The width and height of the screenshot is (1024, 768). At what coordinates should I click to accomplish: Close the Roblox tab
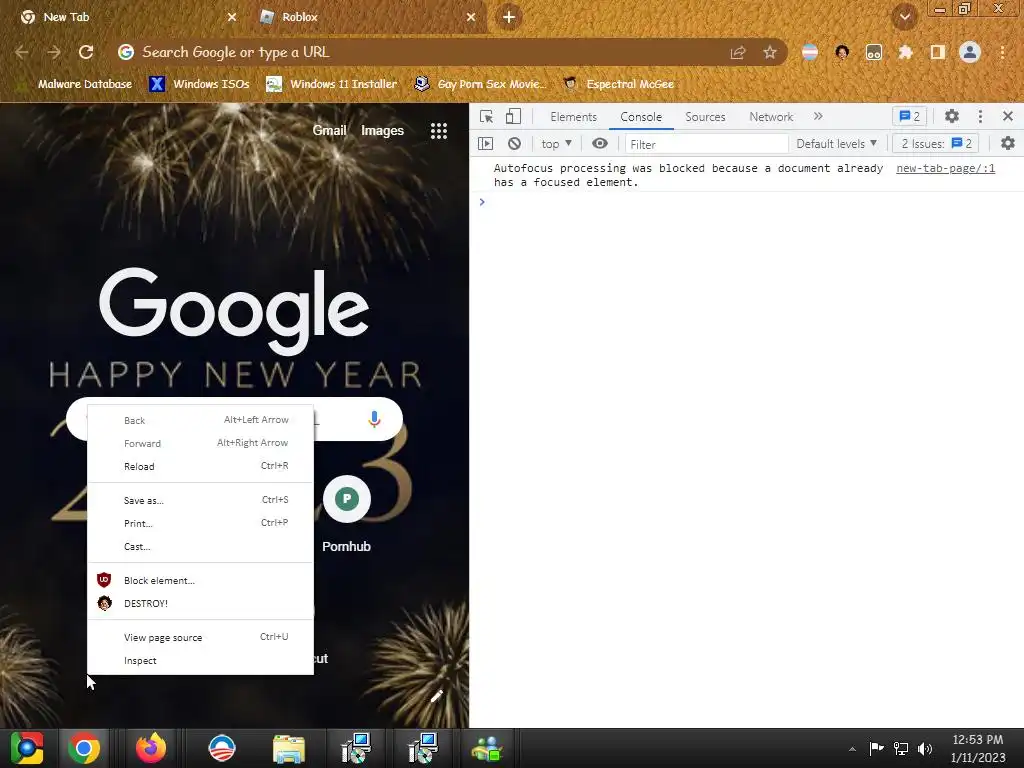[471, 17]
